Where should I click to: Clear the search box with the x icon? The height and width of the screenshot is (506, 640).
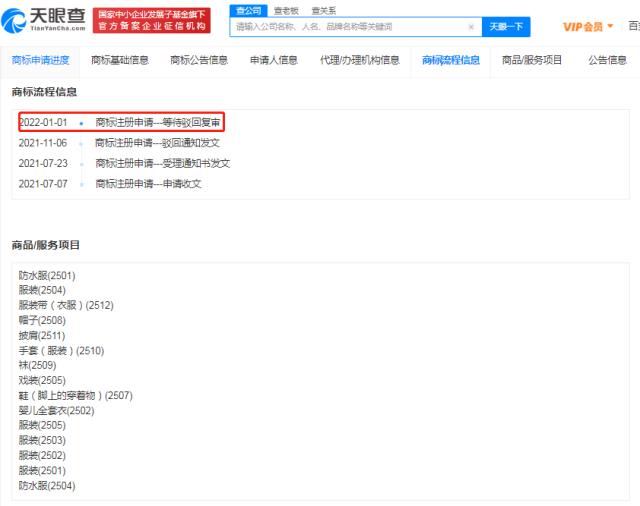(471, 27)
